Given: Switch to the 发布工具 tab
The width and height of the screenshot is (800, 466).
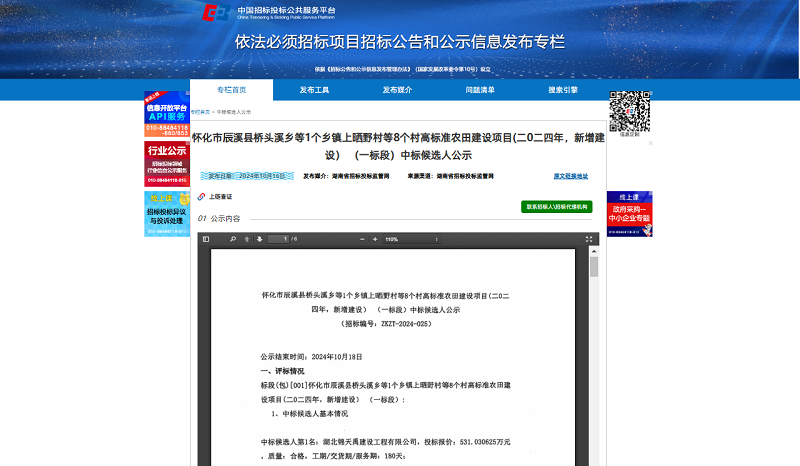Looking at the screenshot, I should (x=314, y=90).
